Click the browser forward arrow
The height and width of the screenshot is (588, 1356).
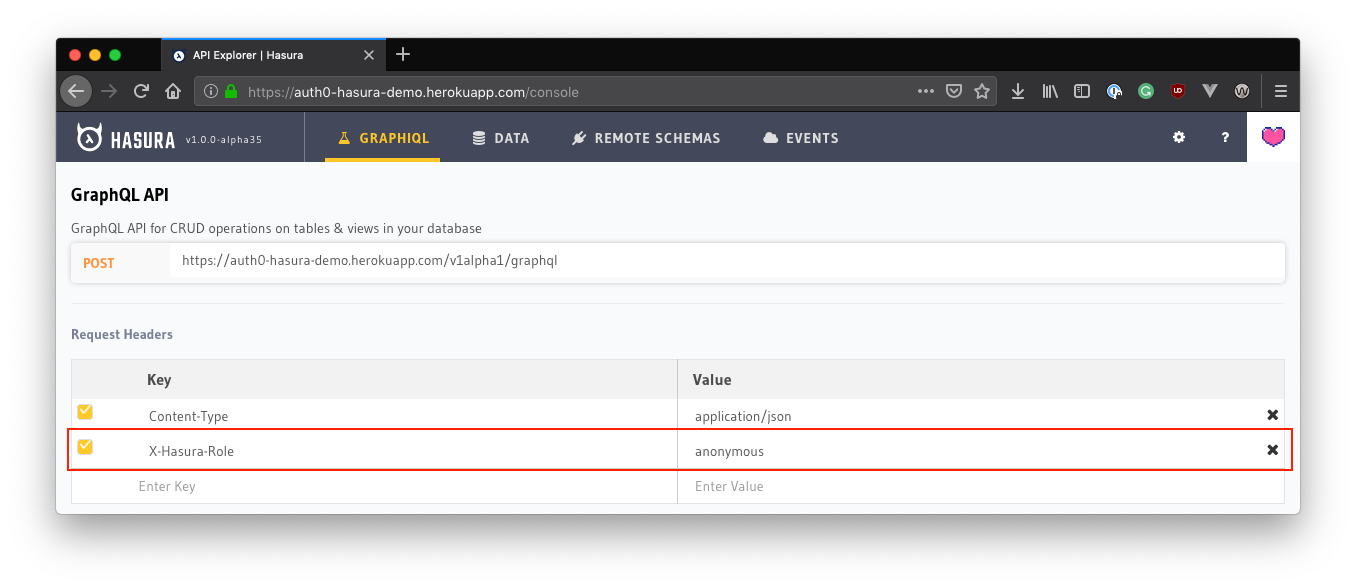tap(109, 91)
